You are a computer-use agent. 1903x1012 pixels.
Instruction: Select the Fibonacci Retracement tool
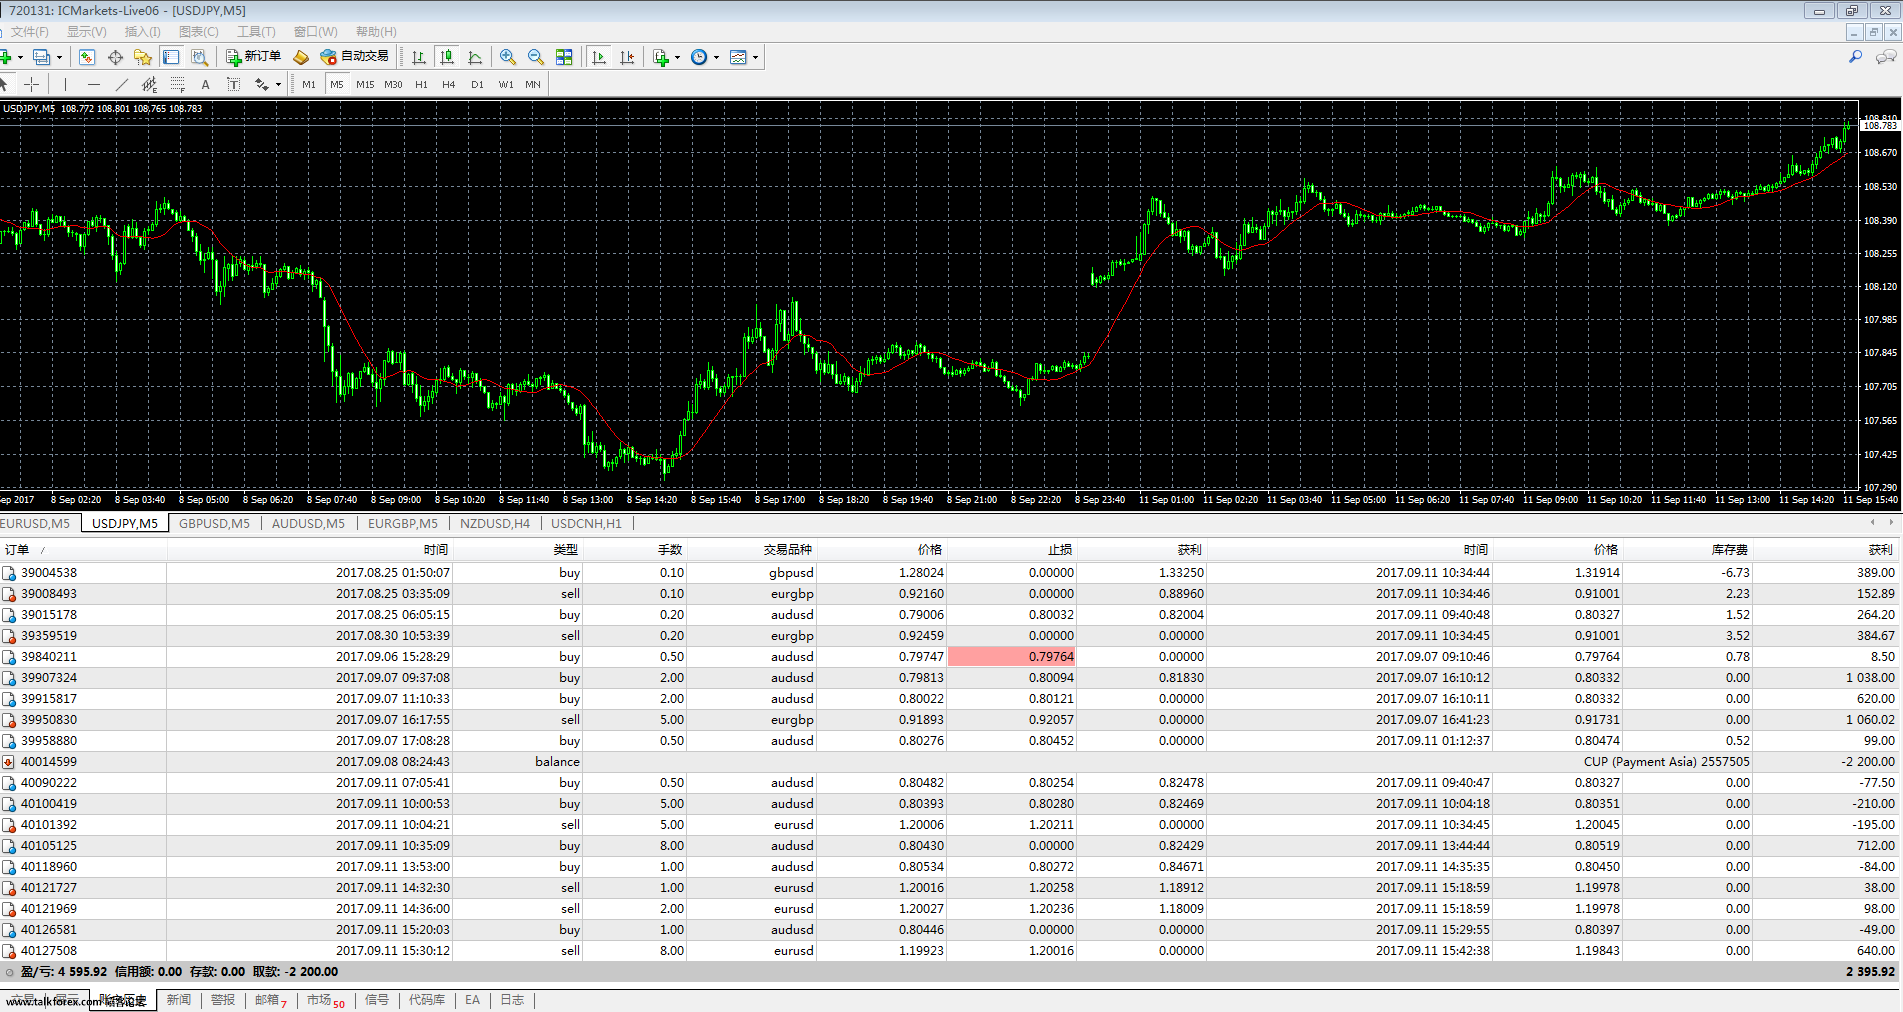pyautogui.click(x=178, y=84)
